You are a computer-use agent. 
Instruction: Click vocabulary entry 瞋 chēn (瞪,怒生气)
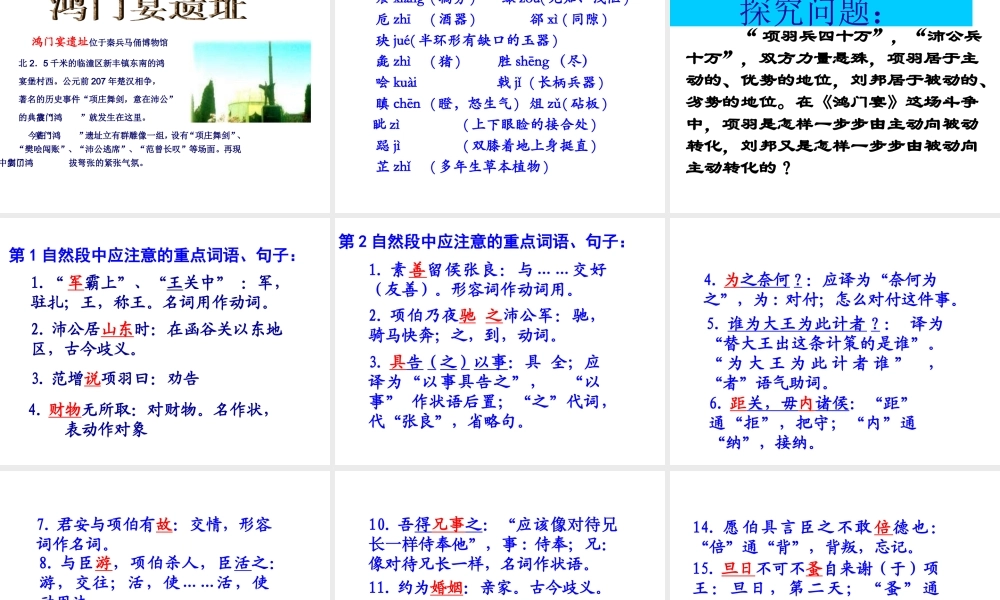(x=448, y=103)
